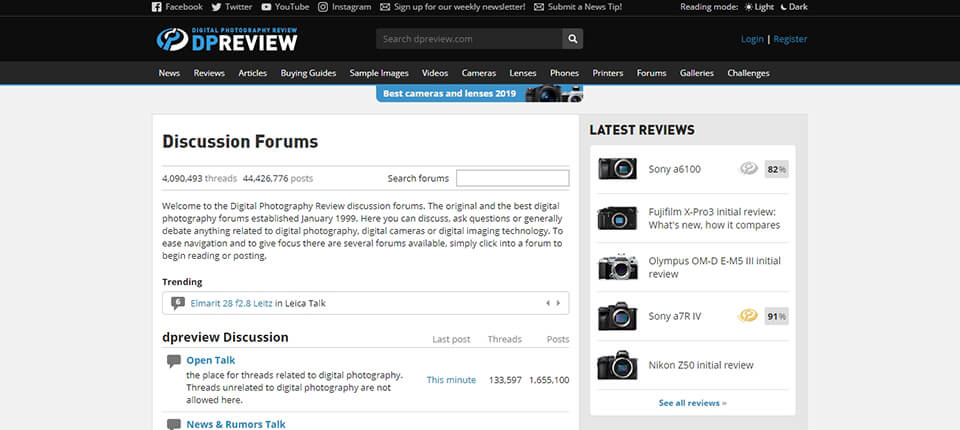Open the Reviews menu item
Viewport: 960px width, 430px height.
pyautogui.click(x=209, y=73)
